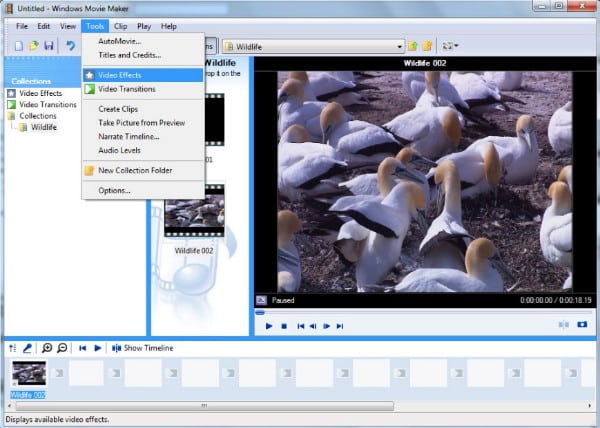Select Video Effects in Collections tree
Screen dimensions: 600x428
40,93
